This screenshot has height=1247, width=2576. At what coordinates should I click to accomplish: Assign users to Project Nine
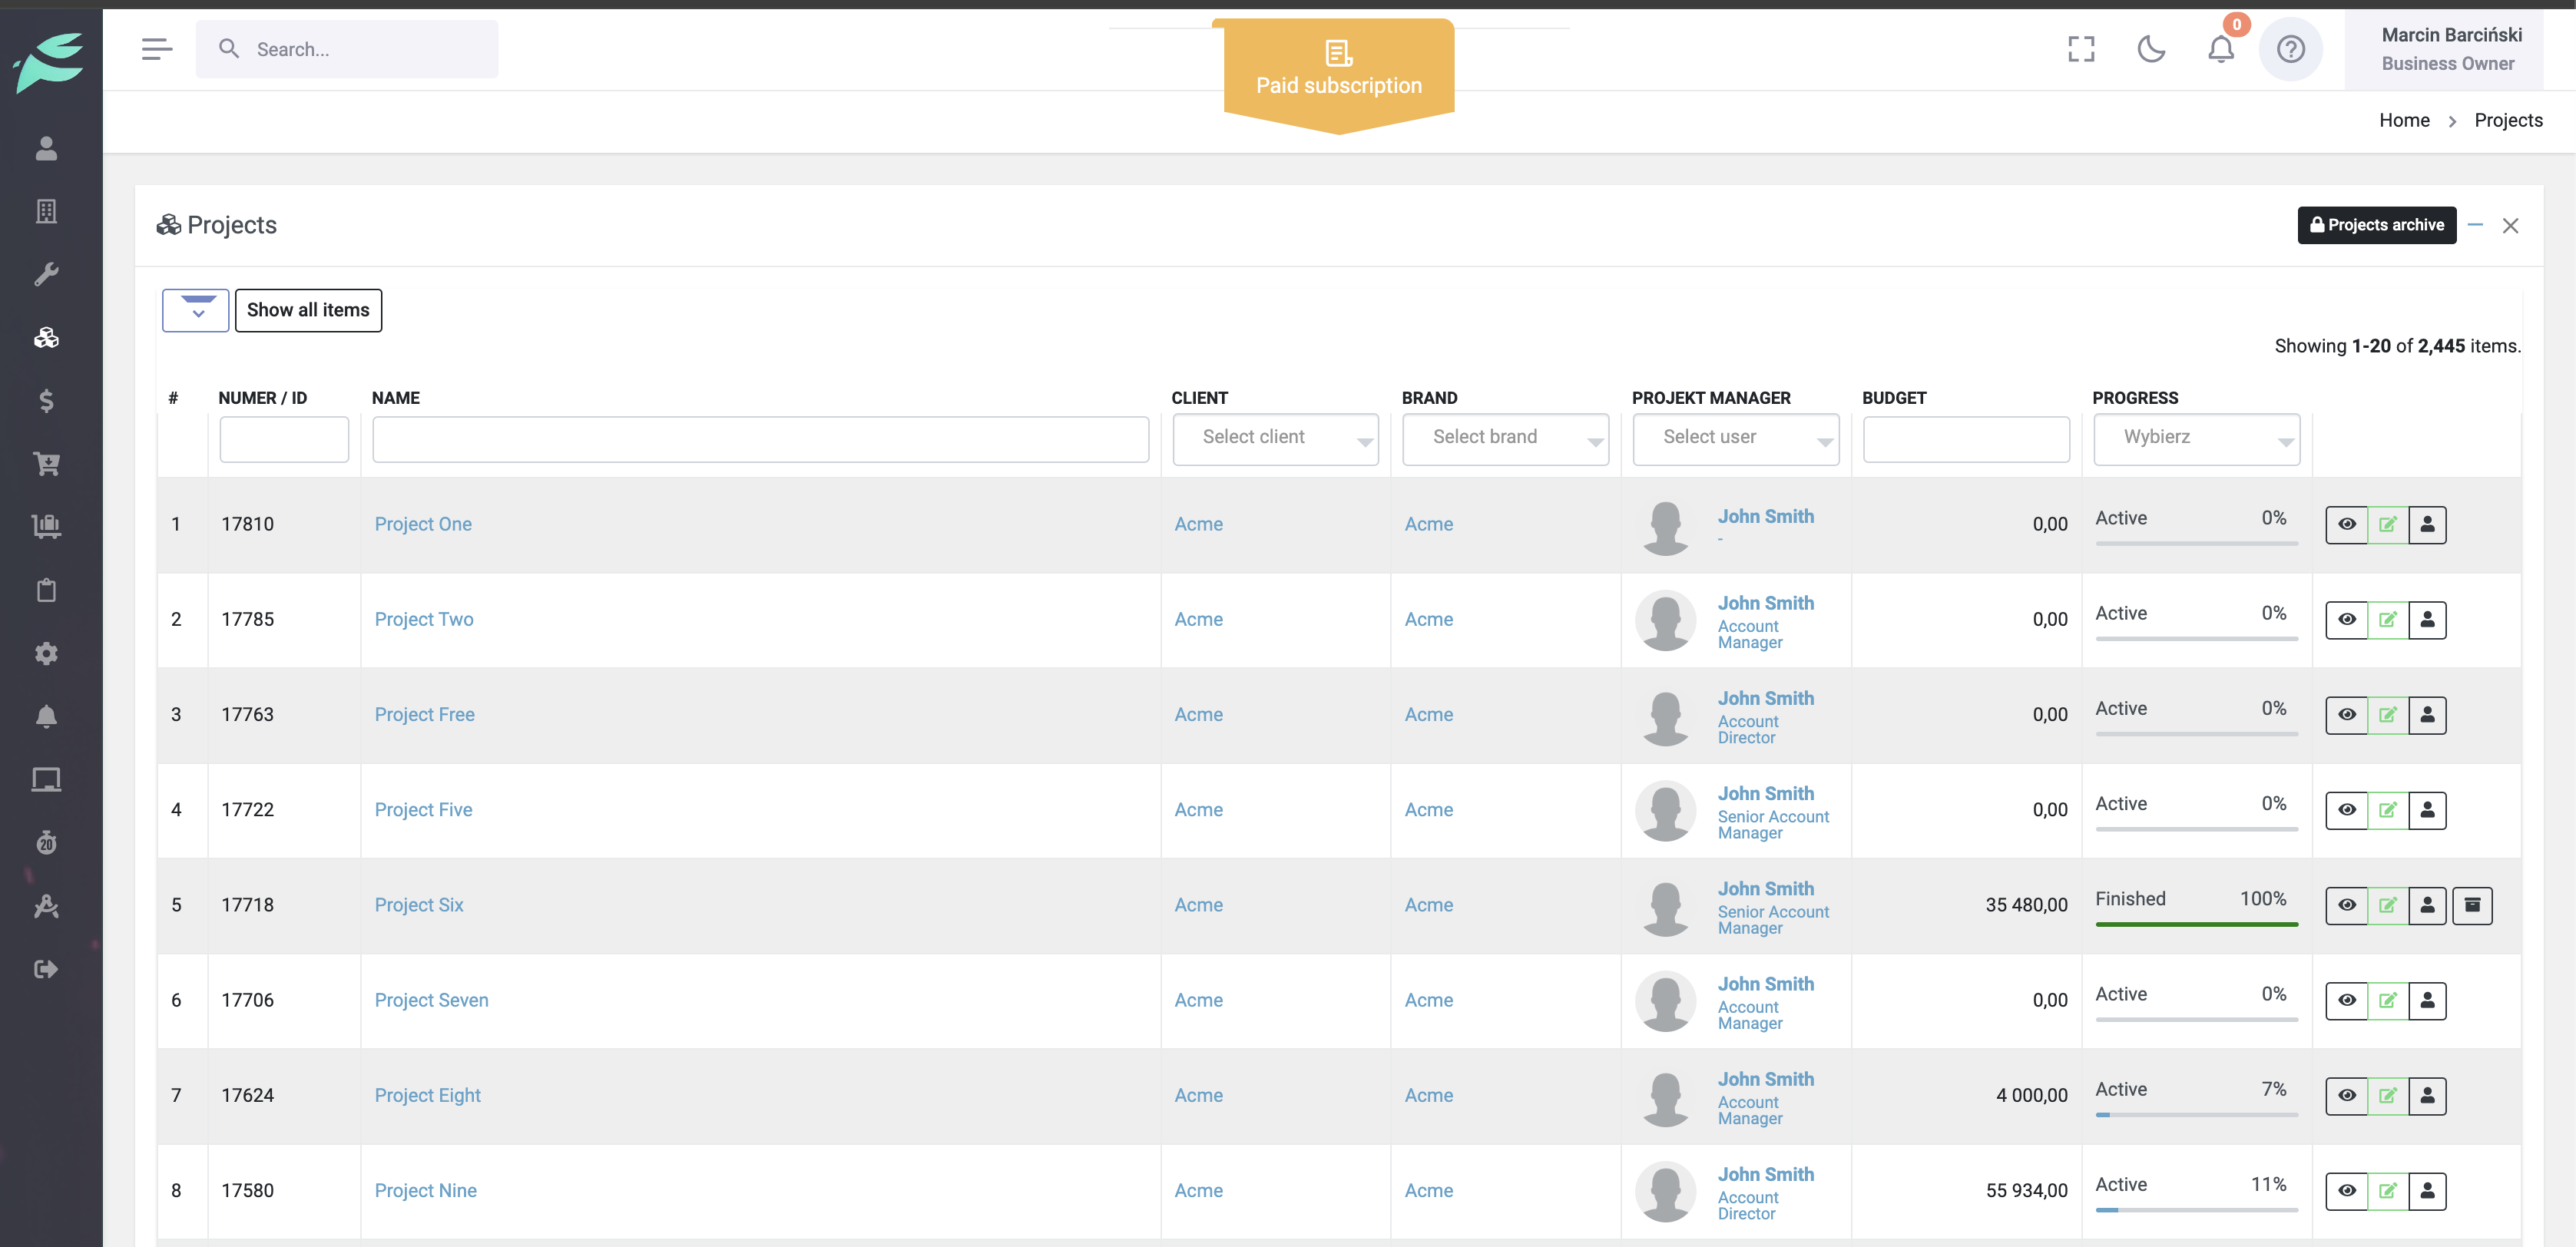point(2427,1191)
